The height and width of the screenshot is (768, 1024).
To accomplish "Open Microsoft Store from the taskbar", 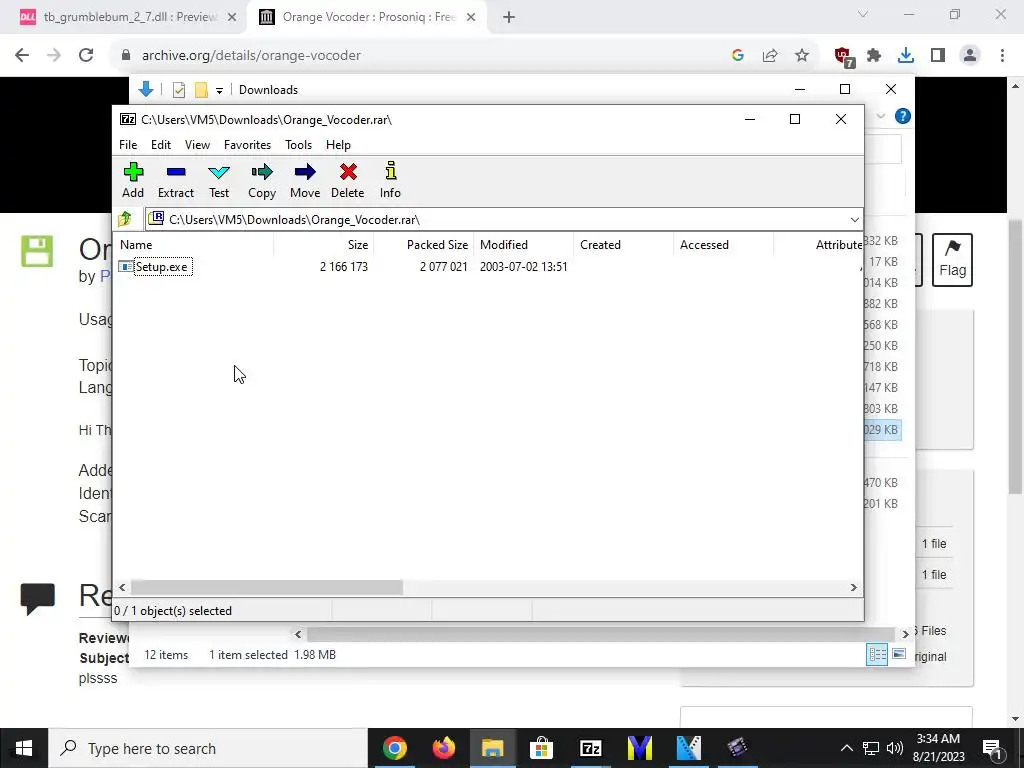I will (x=541, y=748).
